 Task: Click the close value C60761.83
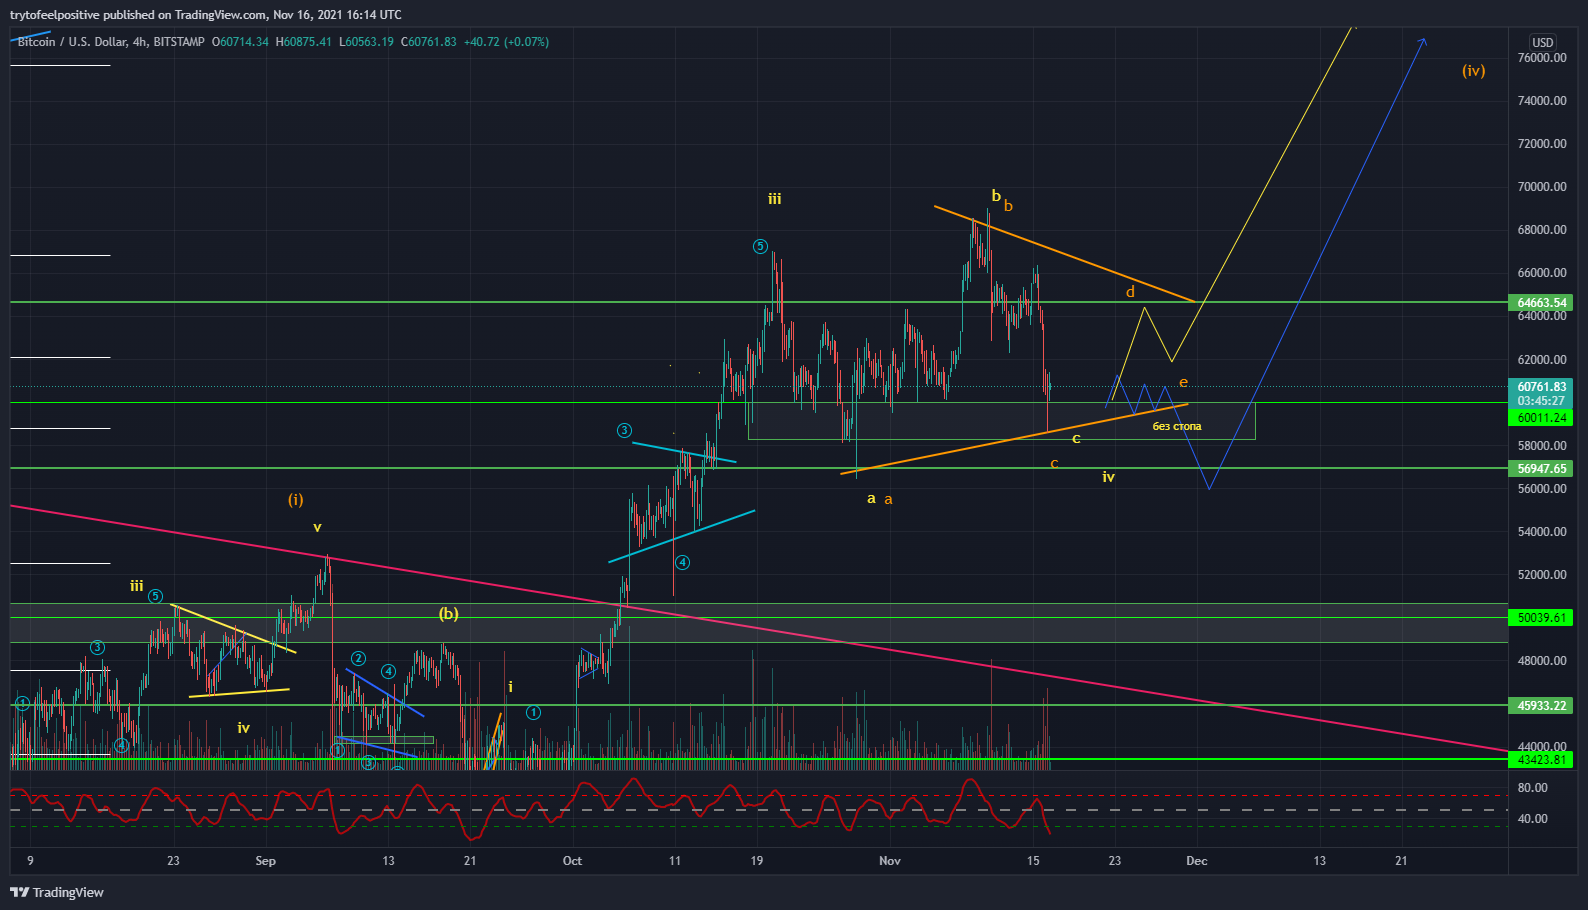pos(428,42)
